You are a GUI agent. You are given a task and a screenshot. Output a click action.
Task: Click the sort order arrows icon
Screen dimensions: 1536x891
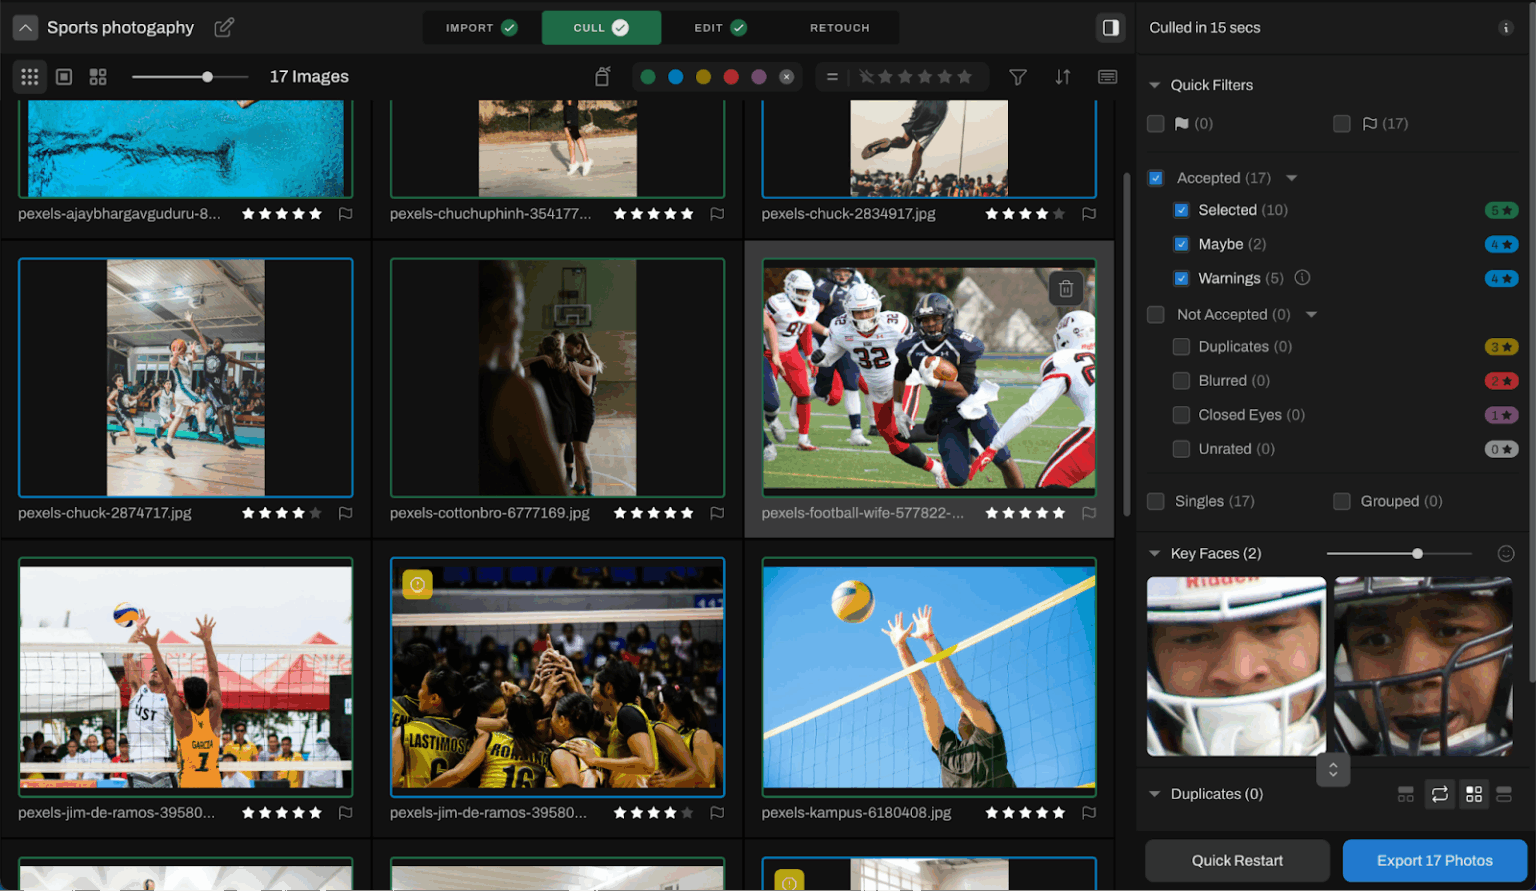point(1062,76)
